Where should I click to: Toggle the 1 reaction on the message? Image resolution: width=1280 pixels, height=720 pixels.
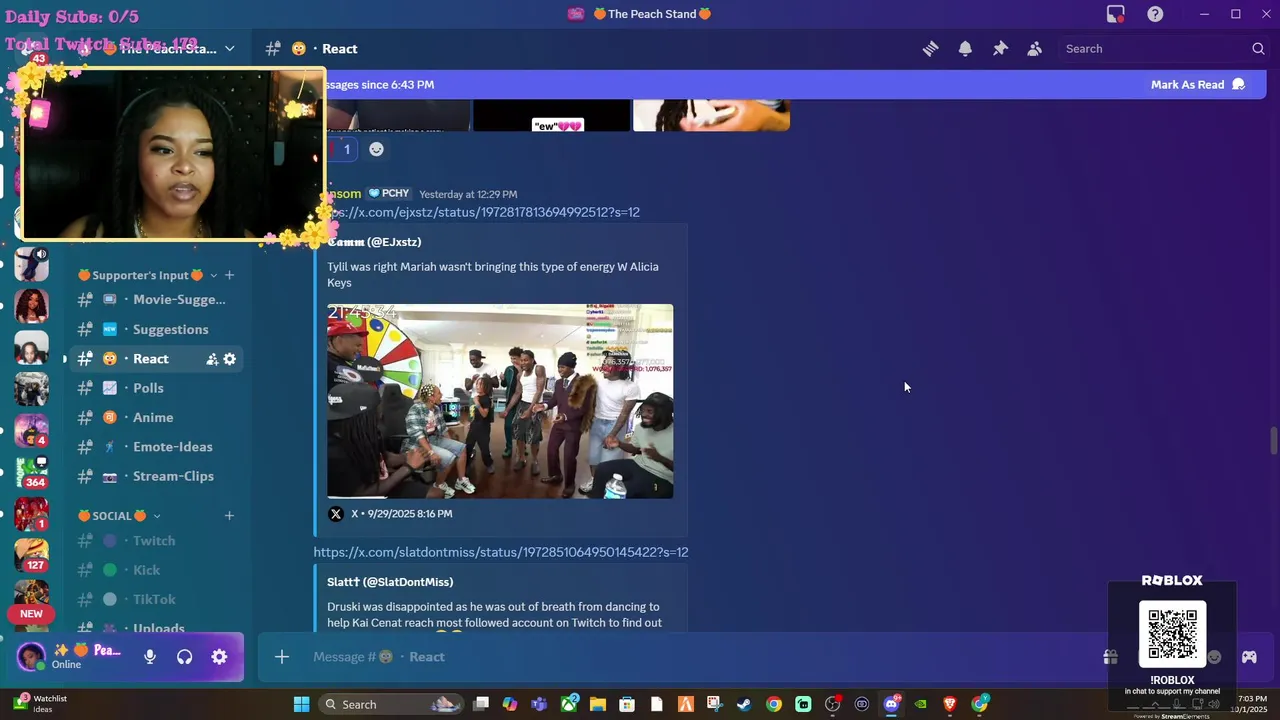point(340,149)
